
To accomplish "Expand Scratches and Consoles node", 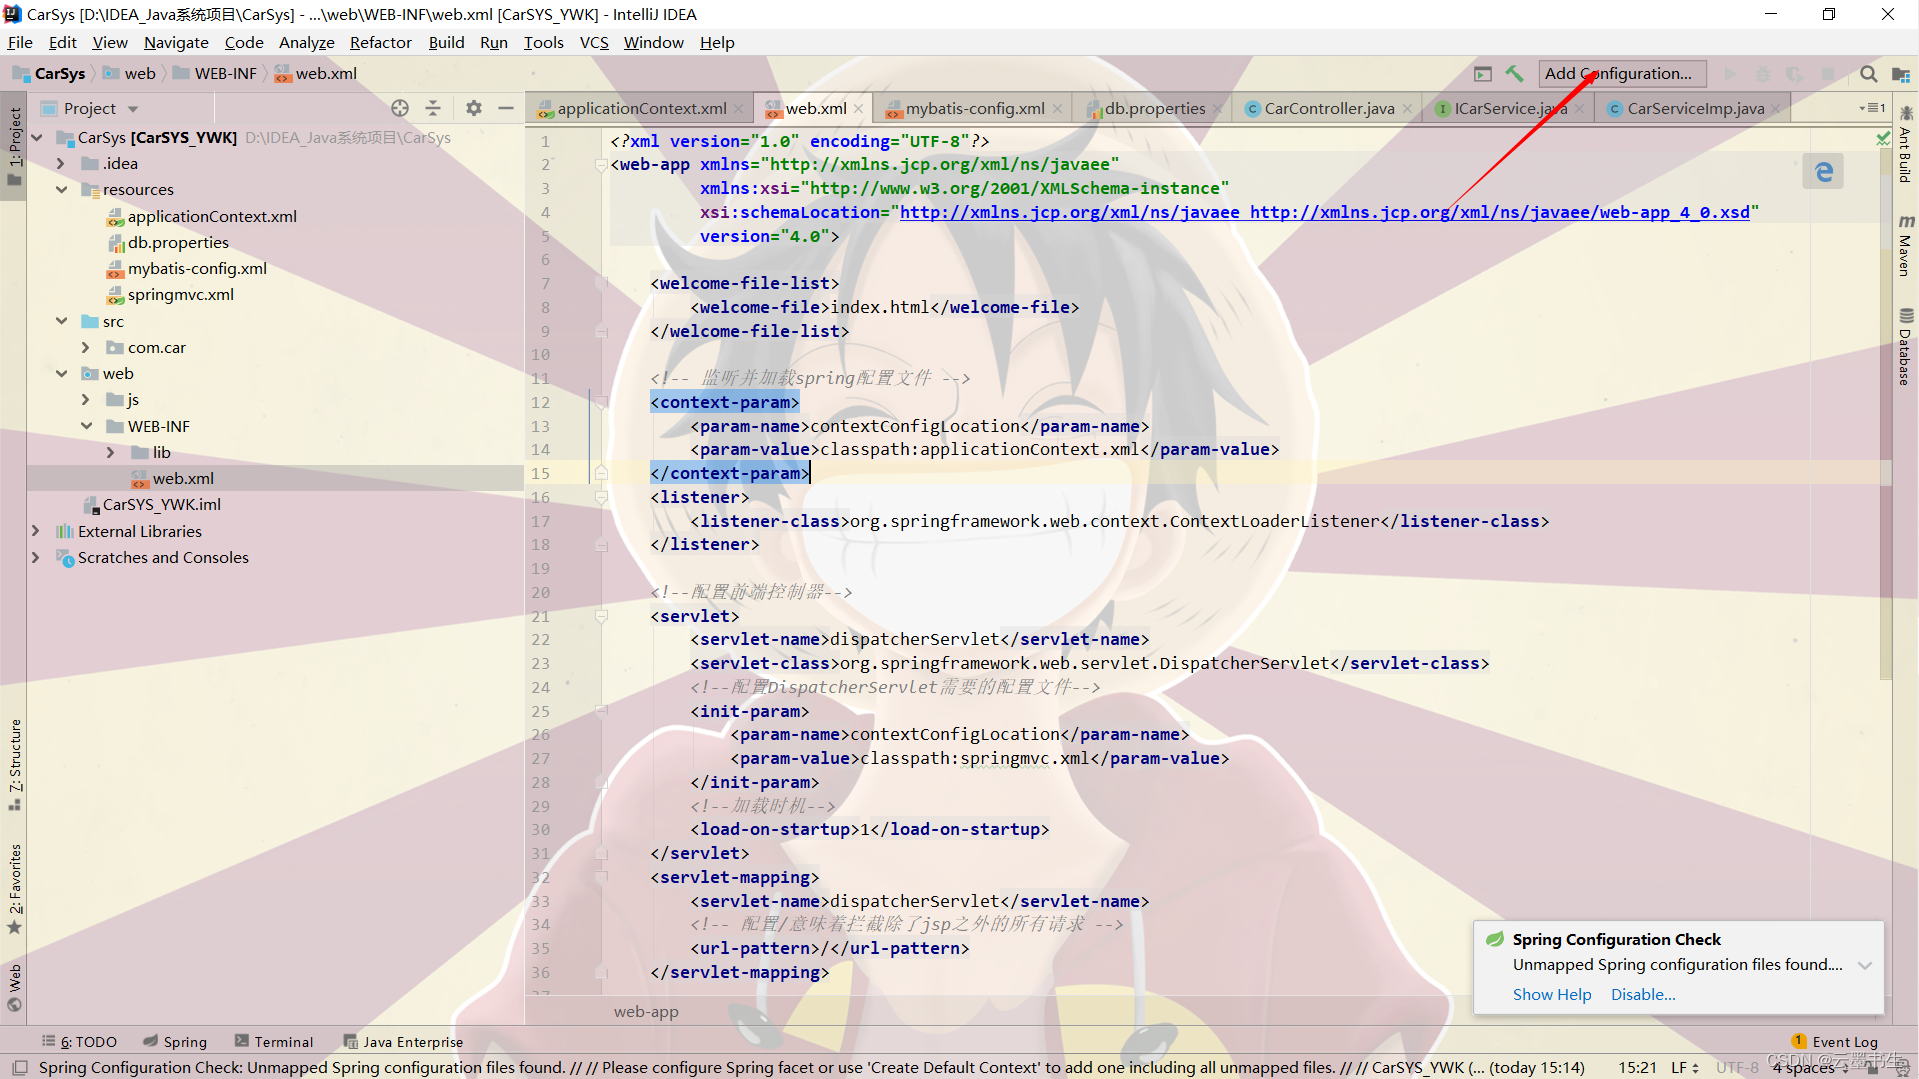I will click(x=36, y=558).
